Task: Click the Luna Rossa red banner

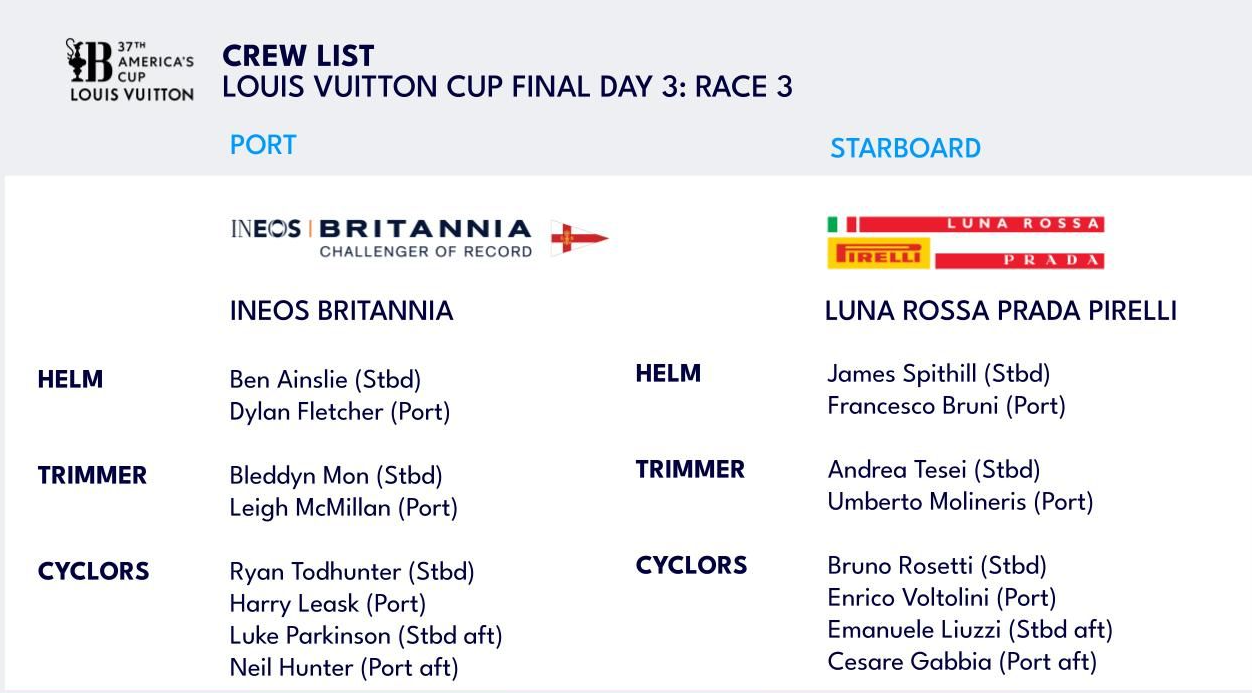Action: click(982, 224)
